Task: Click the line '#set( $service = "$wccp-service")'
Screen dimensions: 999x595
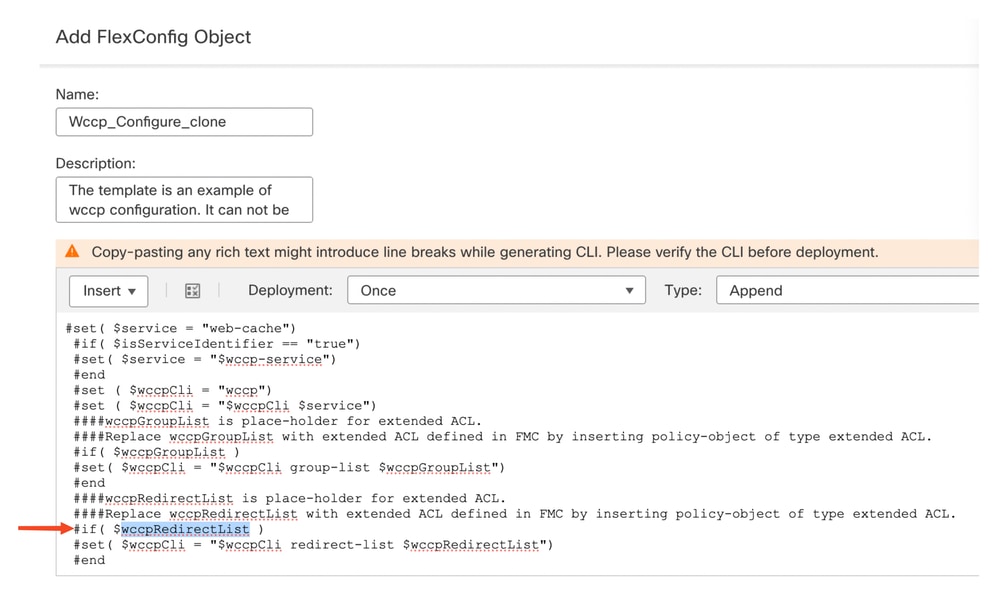Action: pos(205,359)
